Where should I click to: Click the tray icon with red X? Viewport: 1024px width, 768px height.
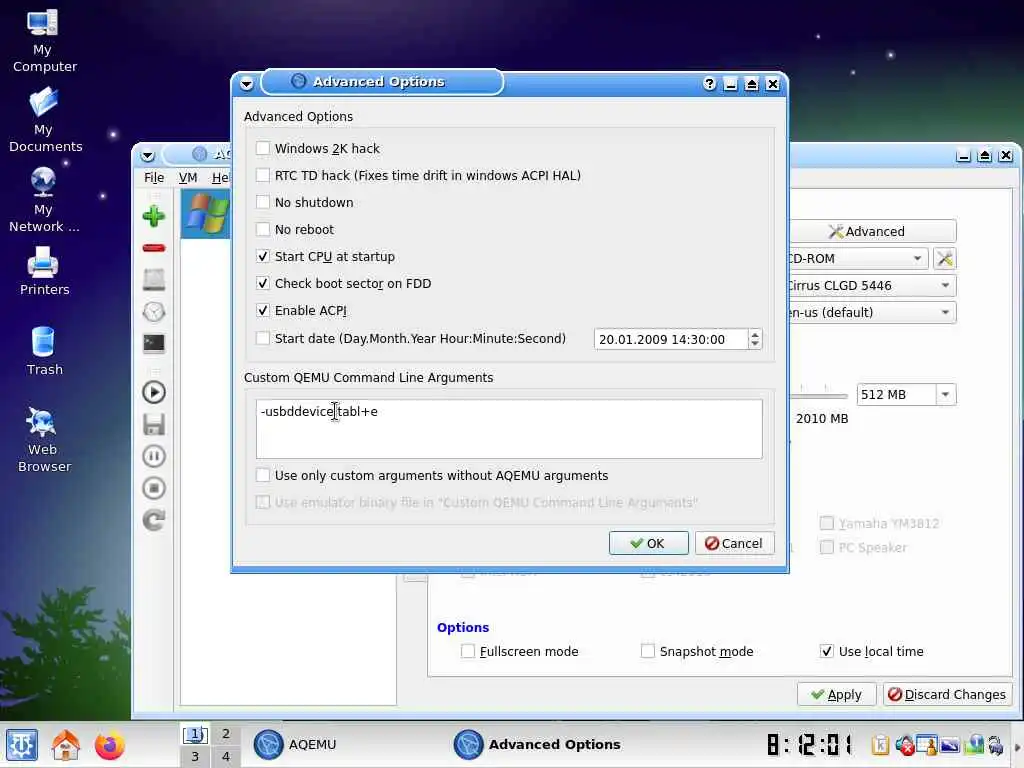(x=904, y=744)
